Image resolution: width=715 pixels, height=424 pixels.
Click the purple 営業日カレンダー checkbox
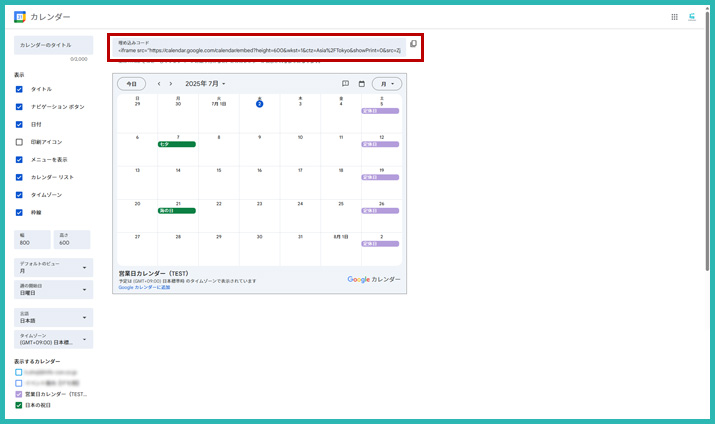click(x=19, y=394)
